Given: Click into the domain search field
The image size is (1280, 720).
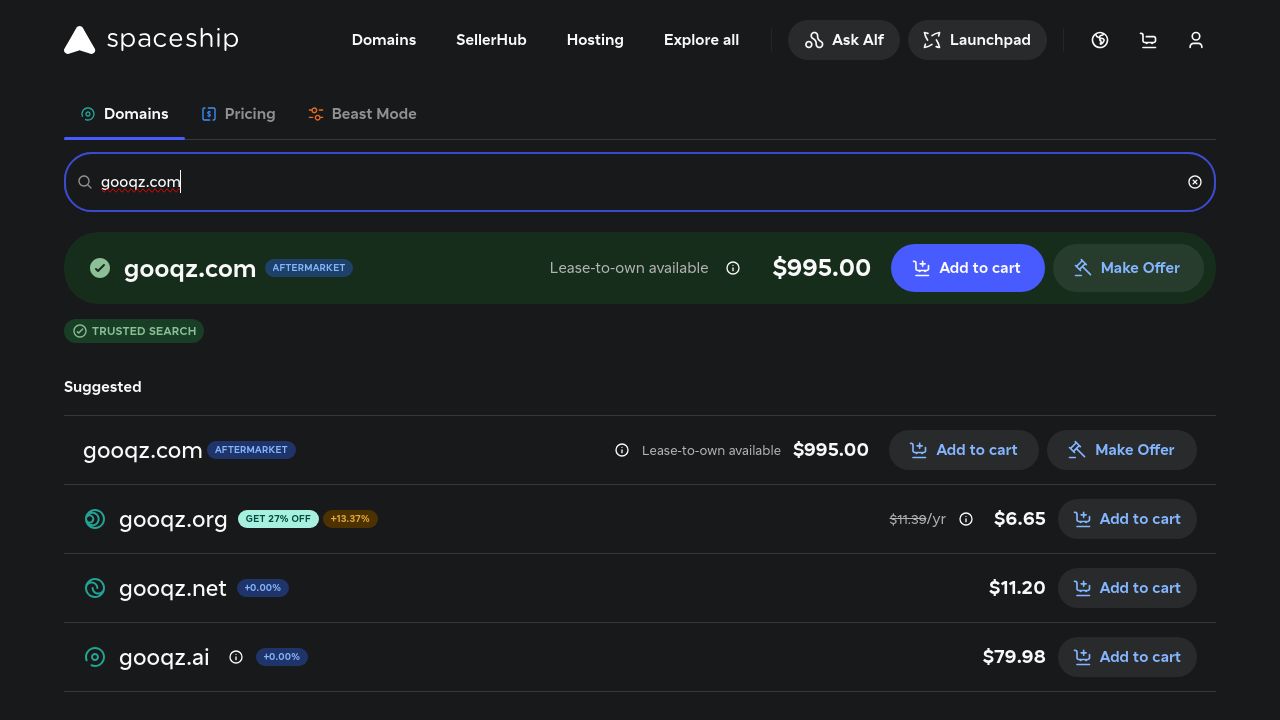Looking at the screenshot, I should (x=640, y=182).
